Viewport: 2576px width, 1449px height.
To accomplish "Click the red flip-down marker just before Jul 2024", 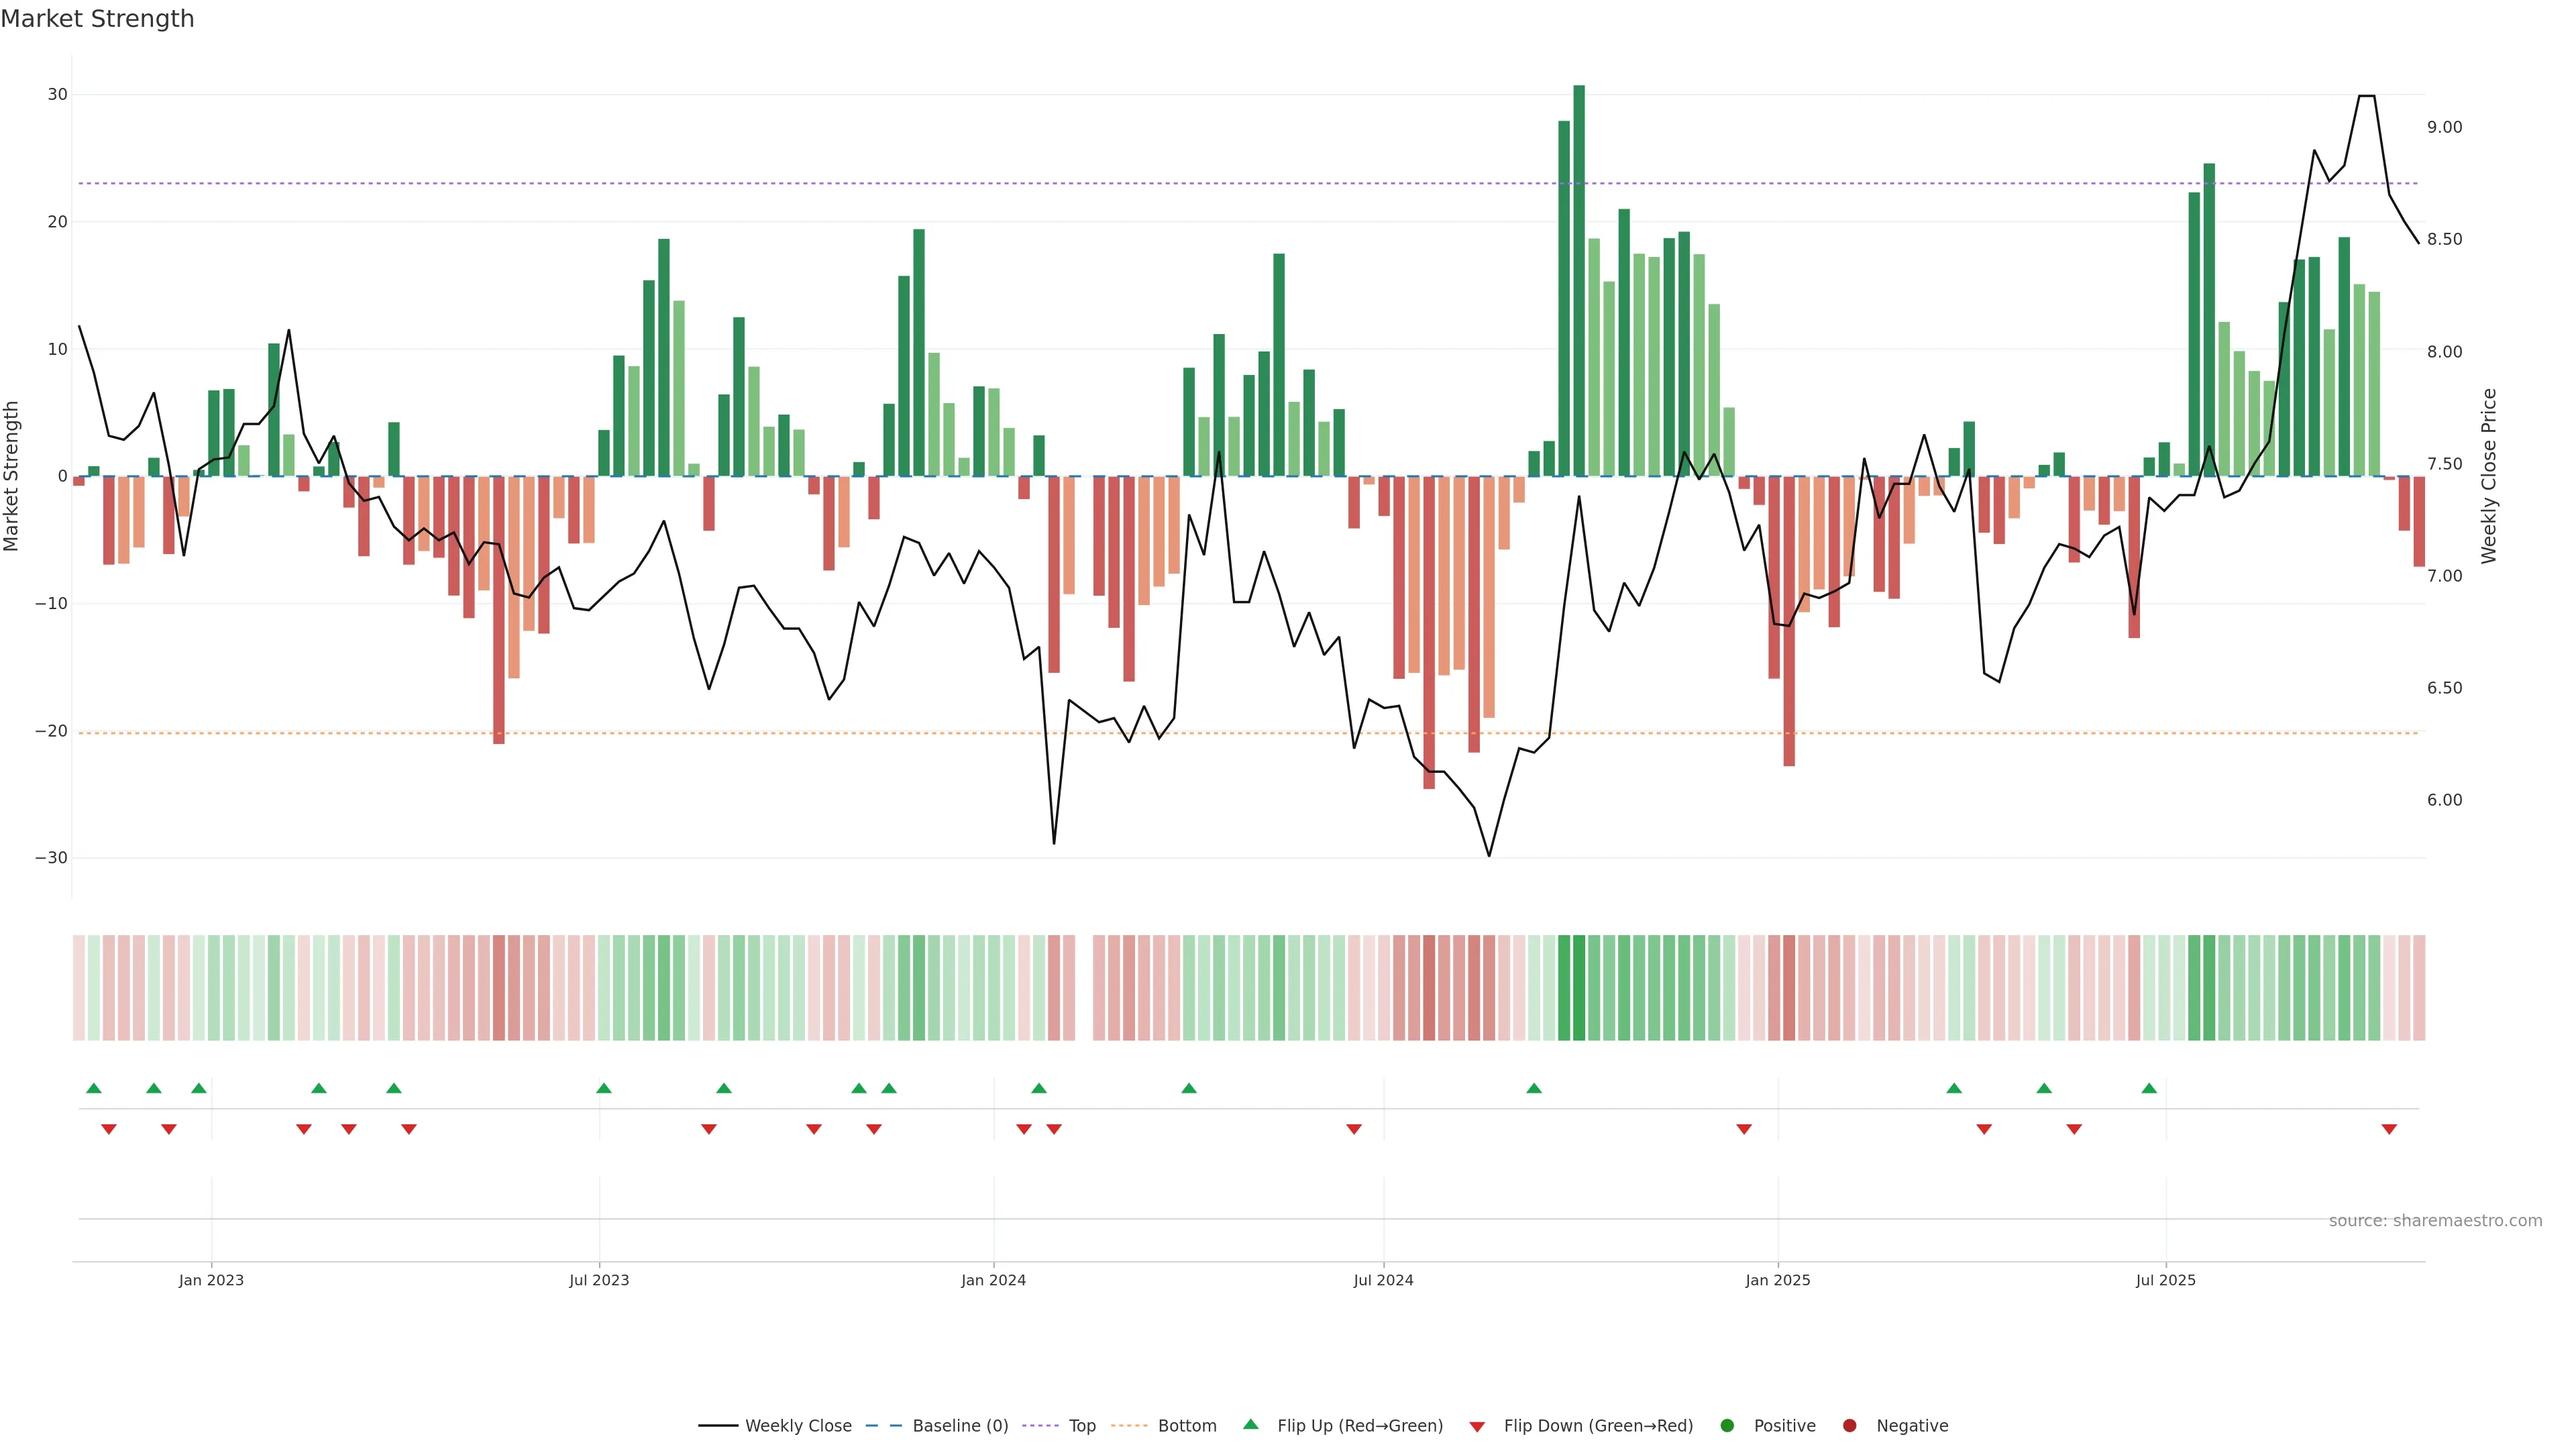I will (x=1354, y=1129).
